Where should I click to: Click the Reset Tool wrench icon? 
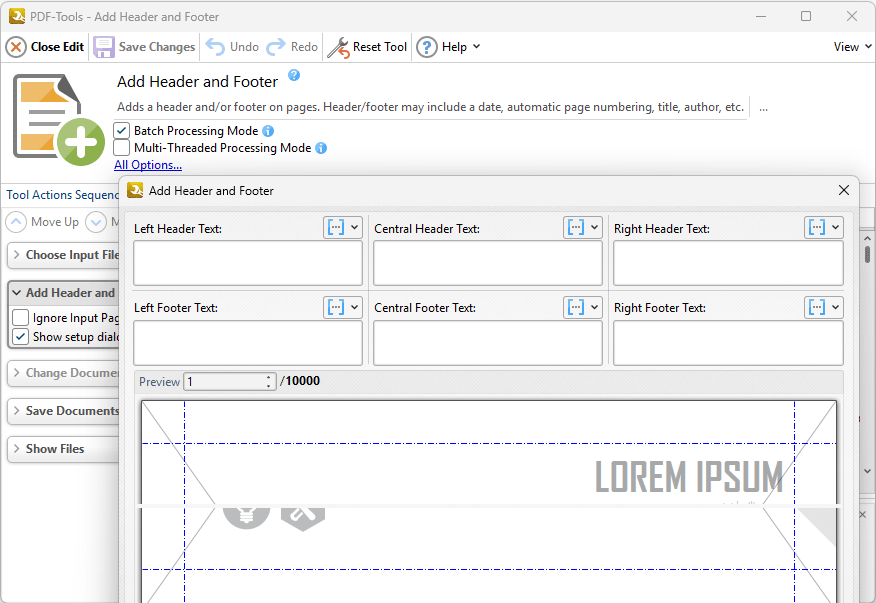(338, 47)
